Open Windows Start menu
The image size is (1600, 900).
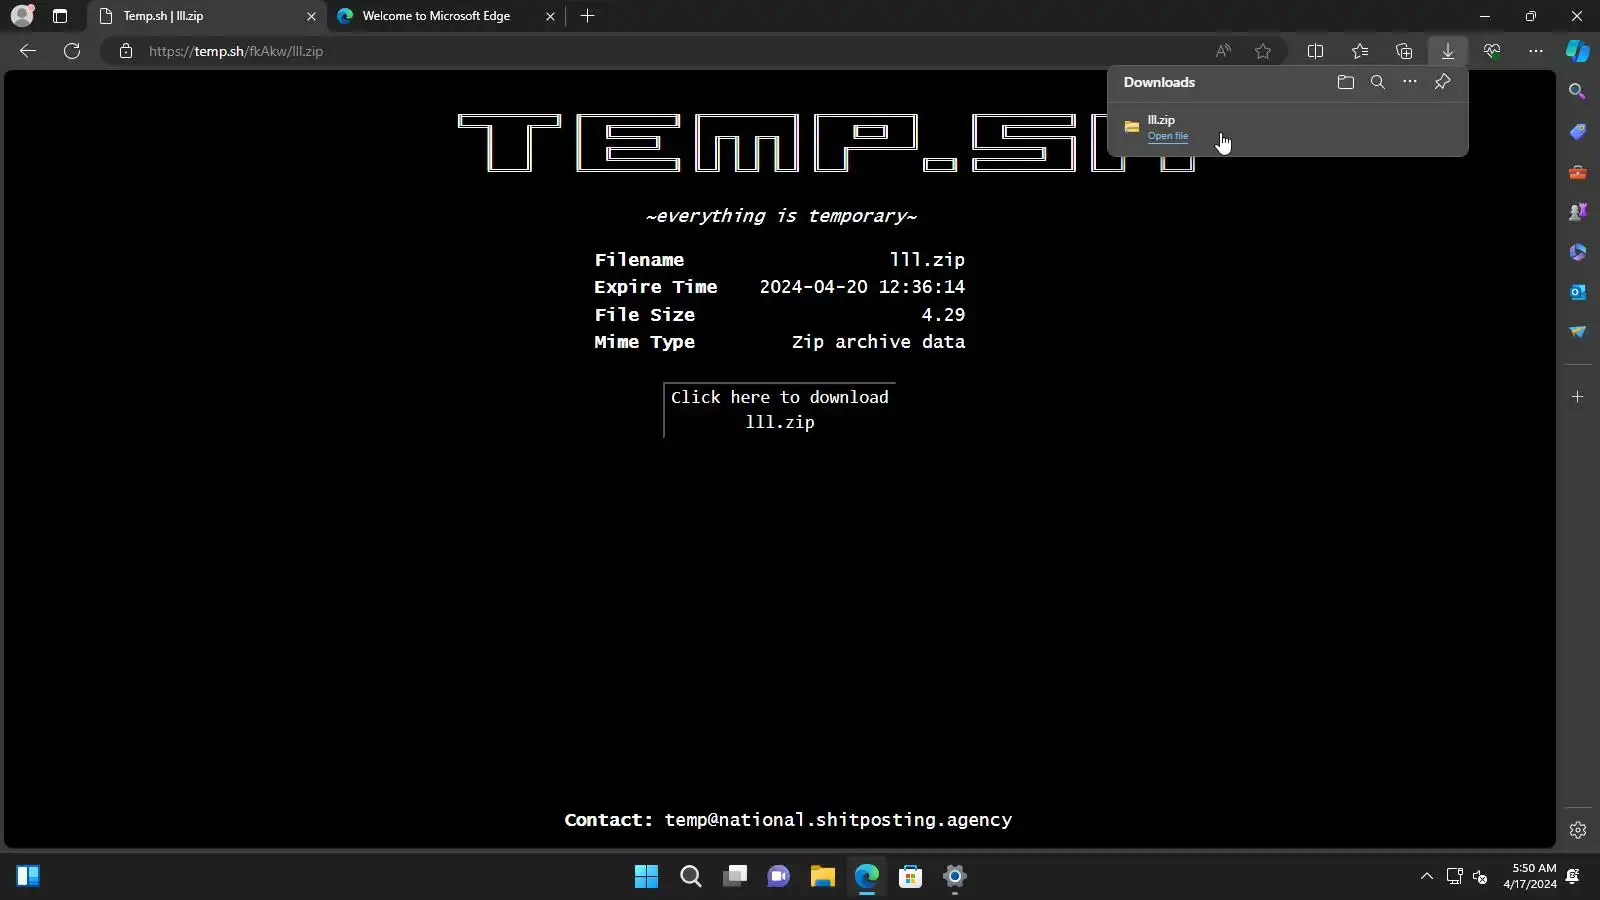click(646, 877)
